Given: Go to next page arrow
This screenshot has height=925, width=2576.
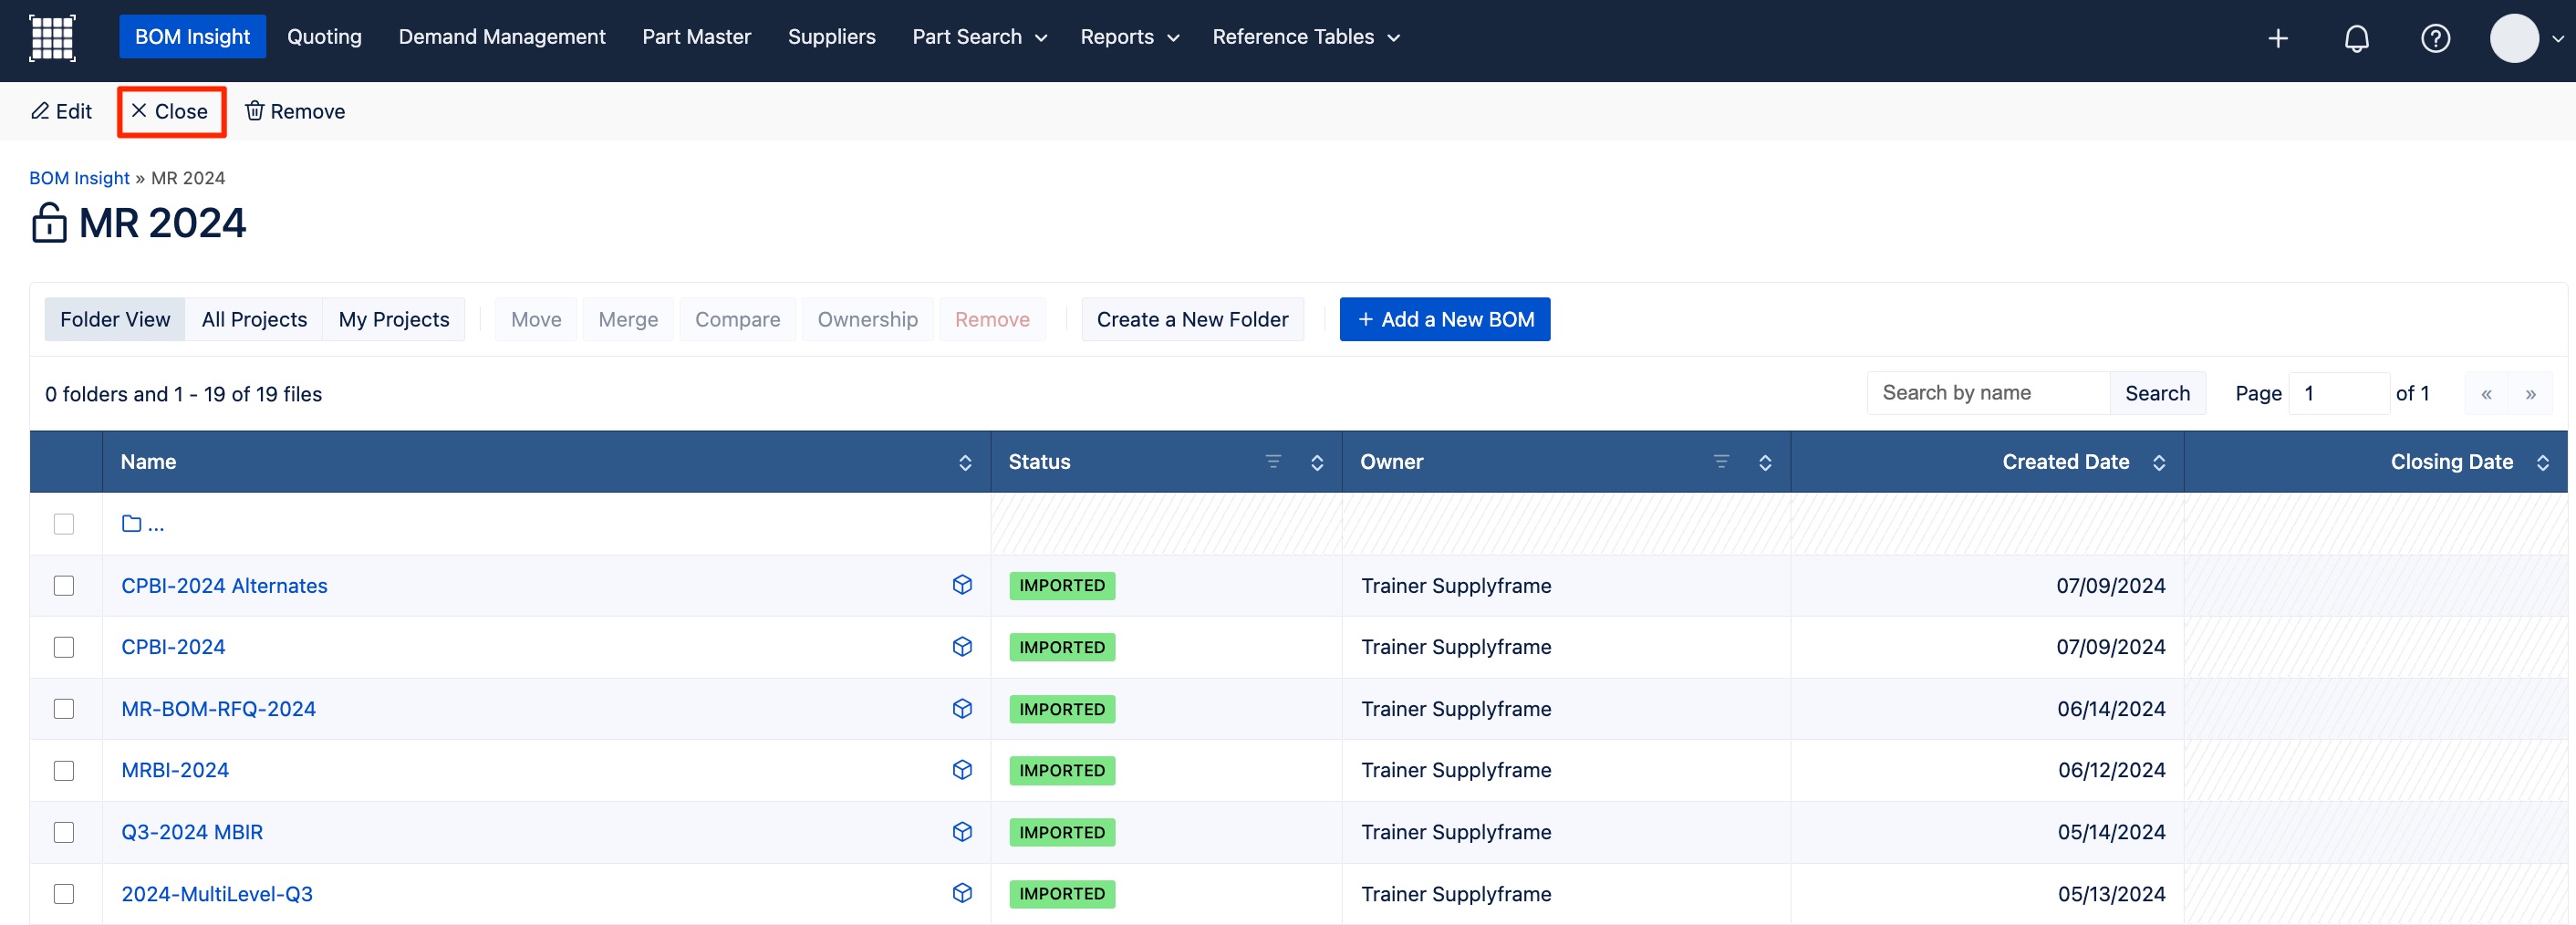Looking at the screenshot, I should pos(2530,394).
